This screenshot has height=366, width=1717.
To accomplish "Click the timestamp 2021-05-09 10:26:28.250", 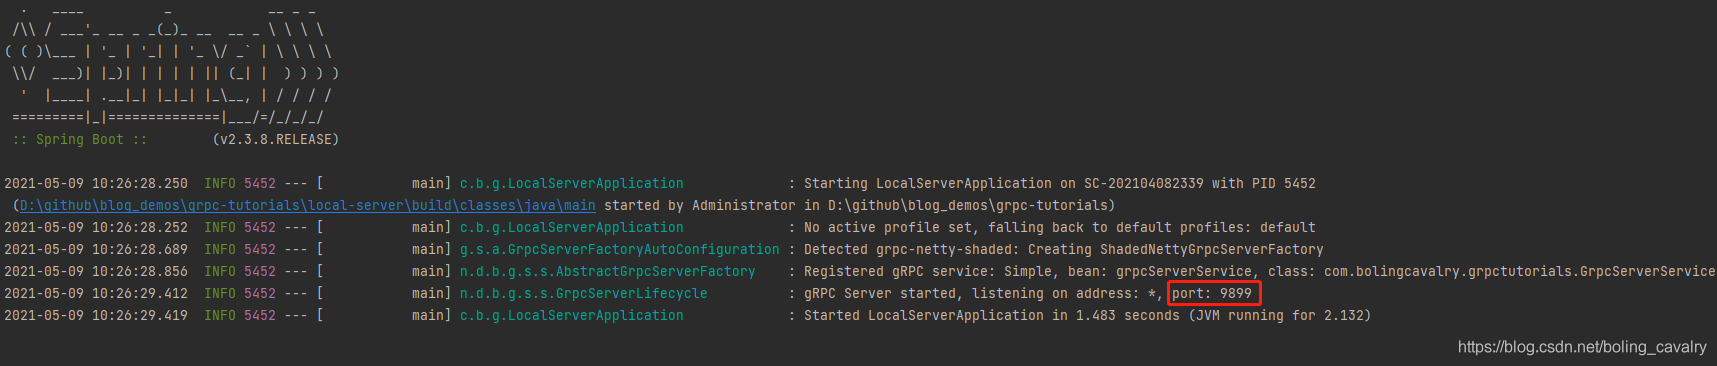I will click(96, 183).
